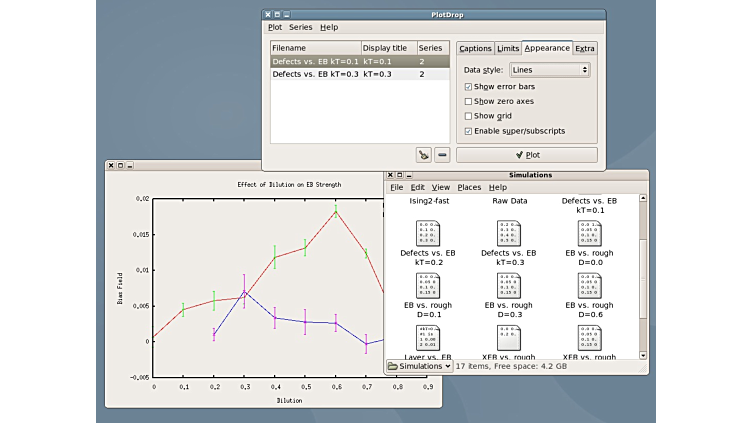Enable the Show zero axes checkbox
The width and height of the screenshot is (752, 423).
tap(469, 101)
